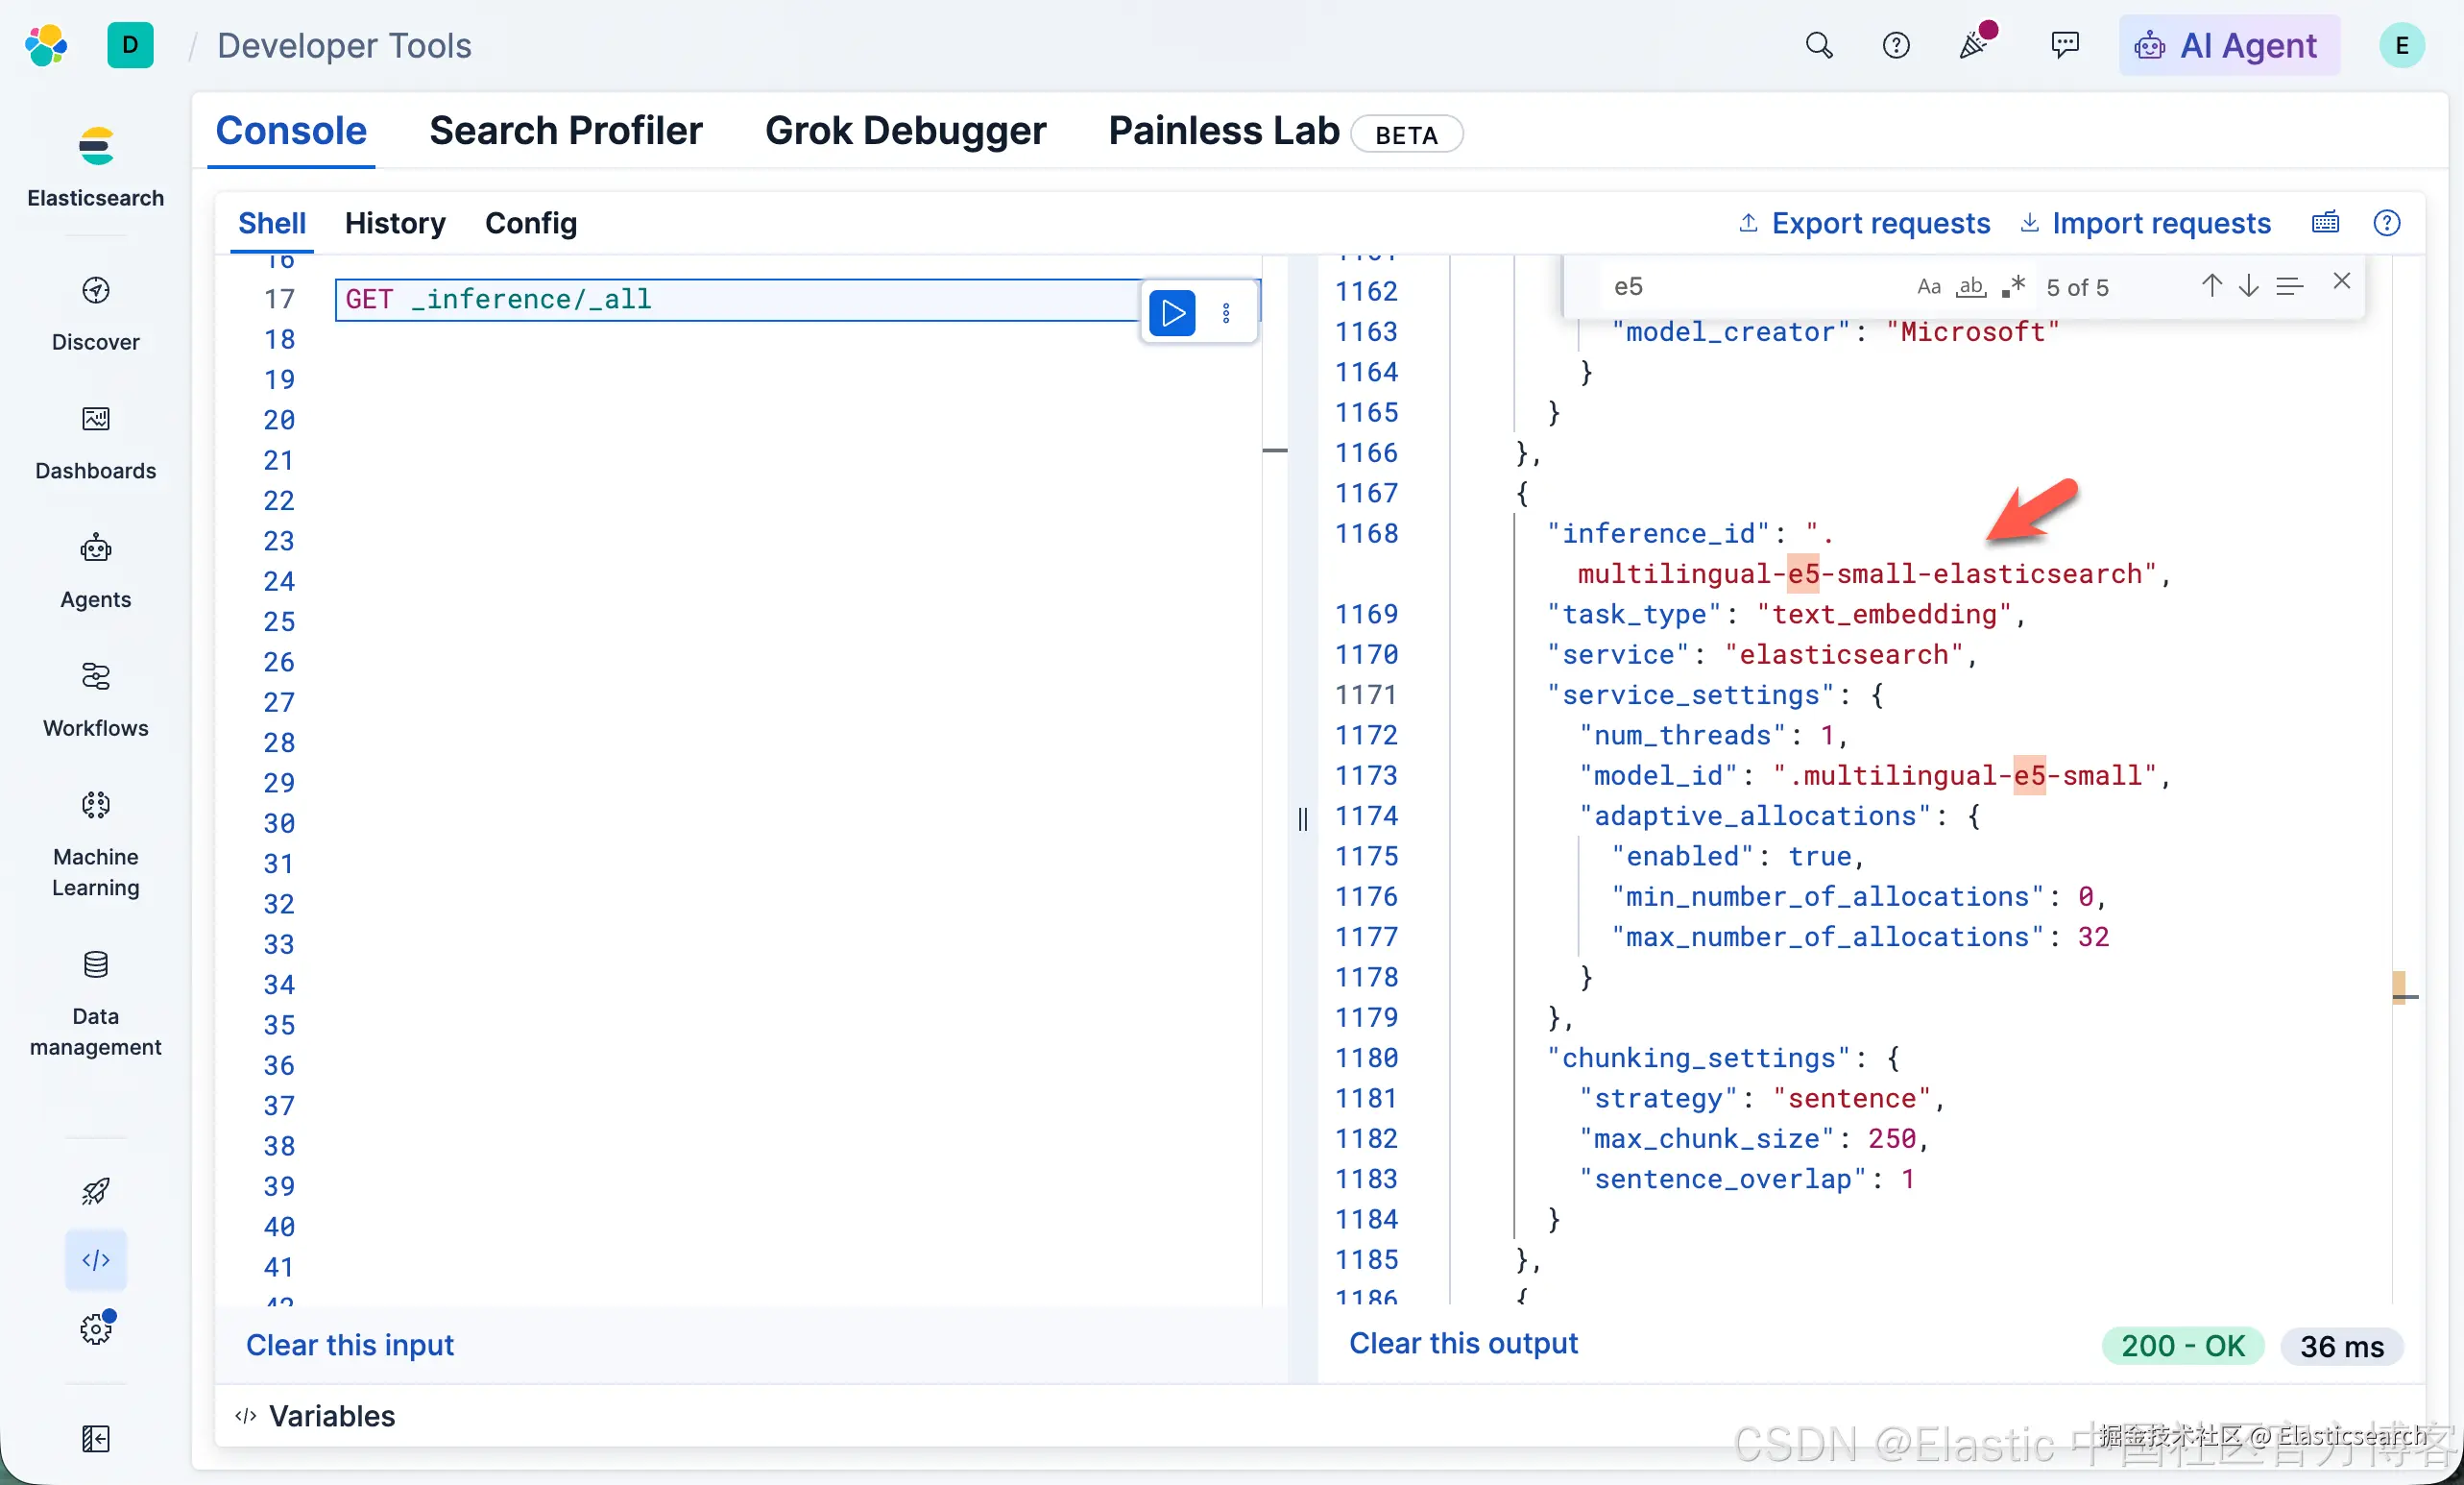Launch the AI Agent button
Viewport: 2464px width, 1485px height.
tap(2228, 46)
